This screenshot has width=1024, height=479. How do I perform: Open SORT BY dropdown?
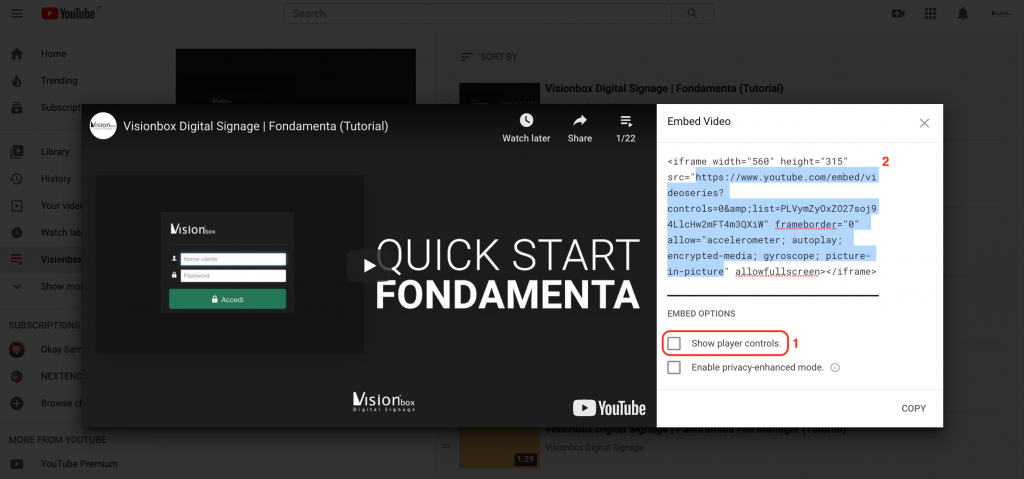[x=488, y=57]
